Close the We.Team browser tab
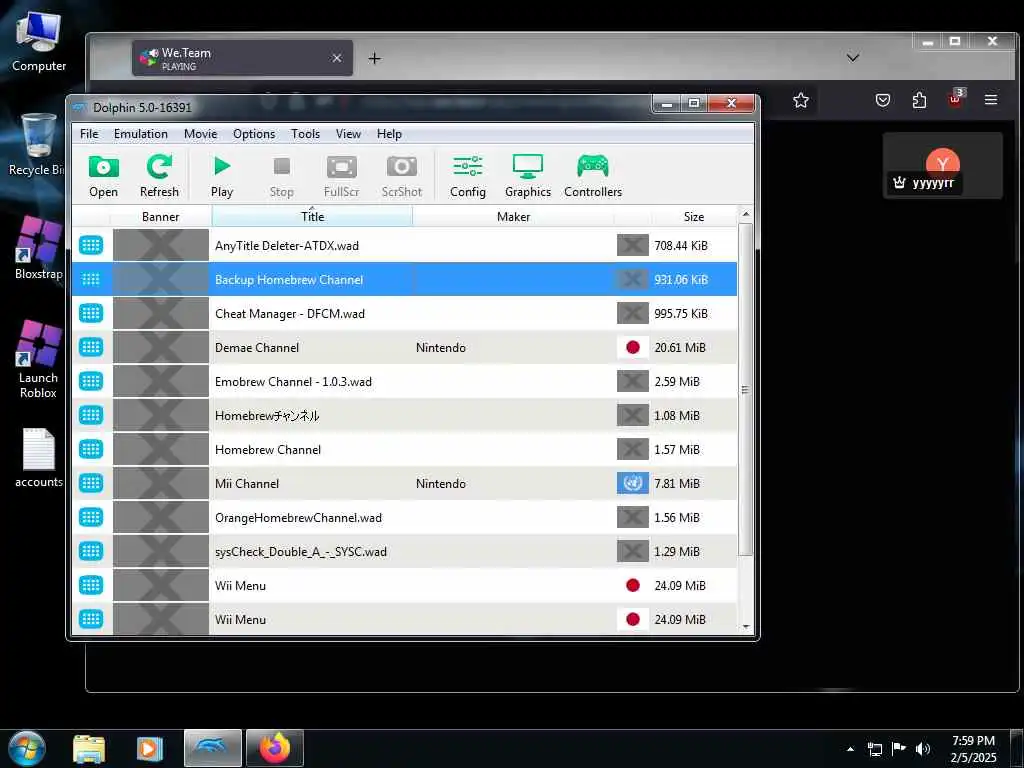The image size is (1024, 768). tap(337, 58)
